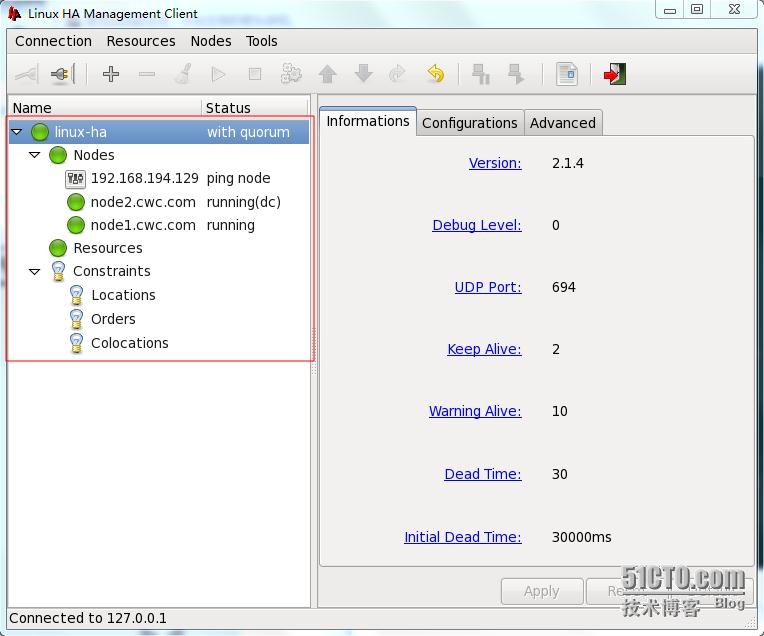Click the Initial Dead Time link
The height and width of the screenshot is (636, 764).
click(463, 537)
